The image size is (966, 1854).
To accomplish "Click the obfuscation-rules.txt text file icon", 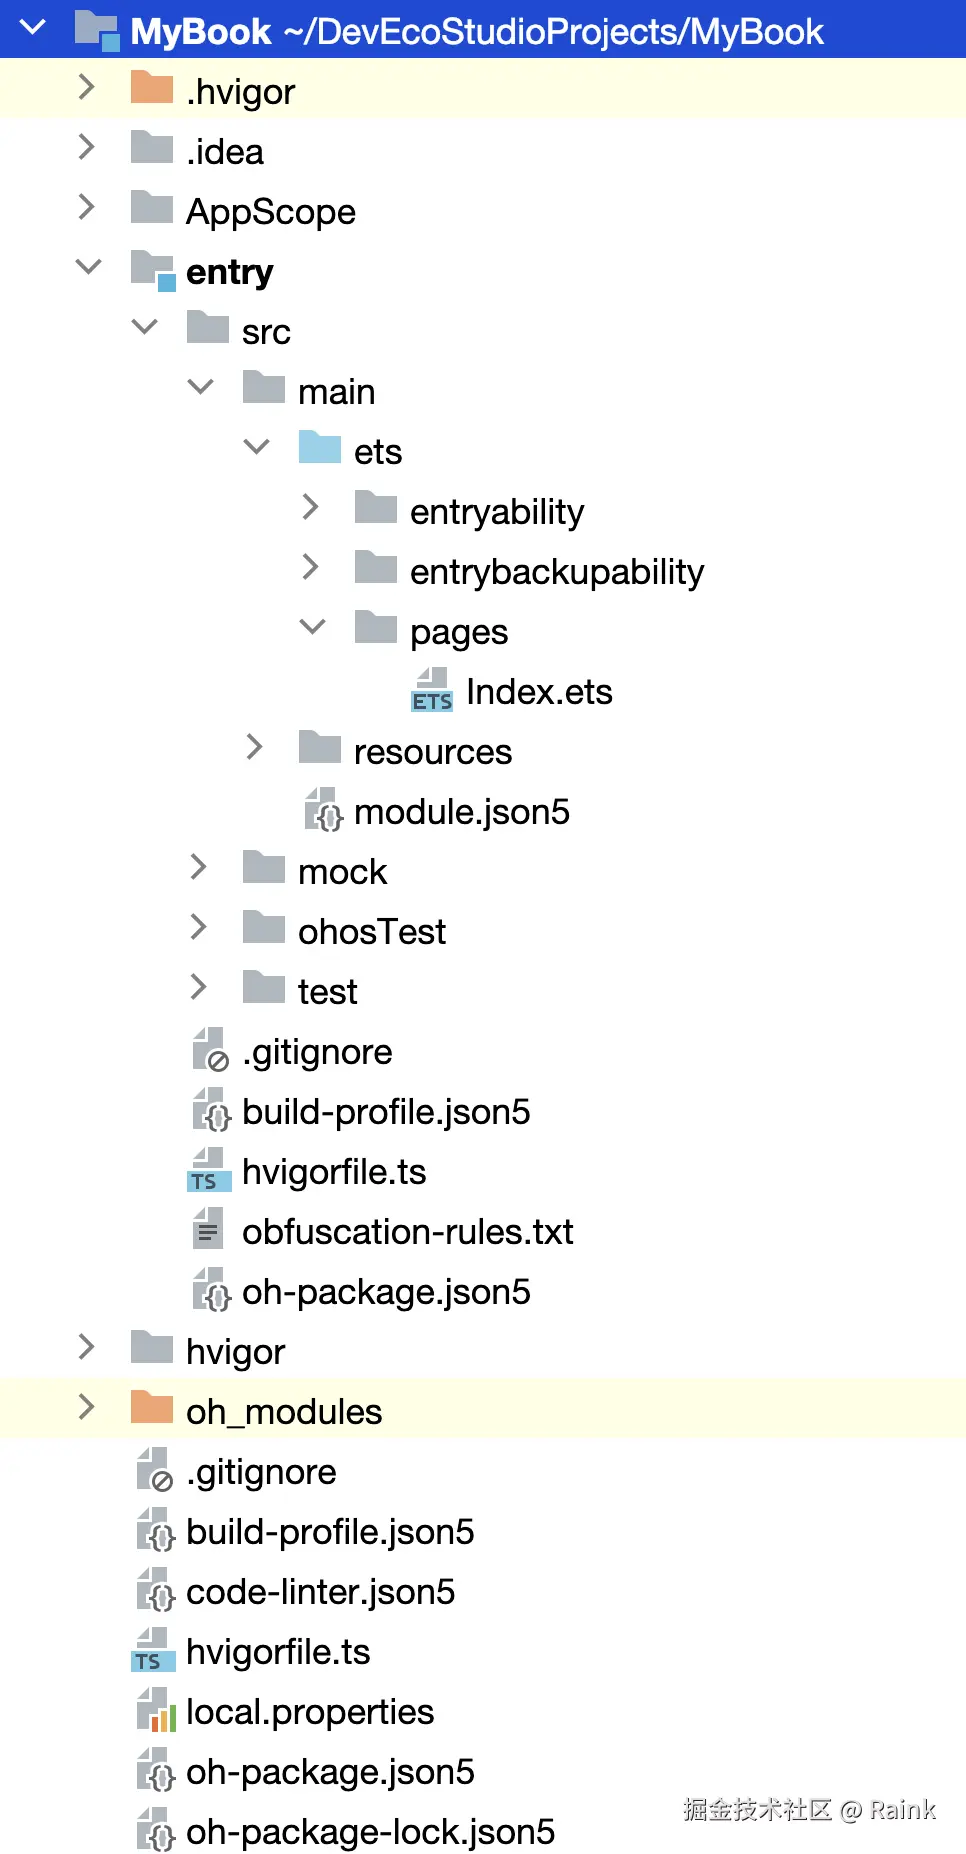I will point(208,1231).
